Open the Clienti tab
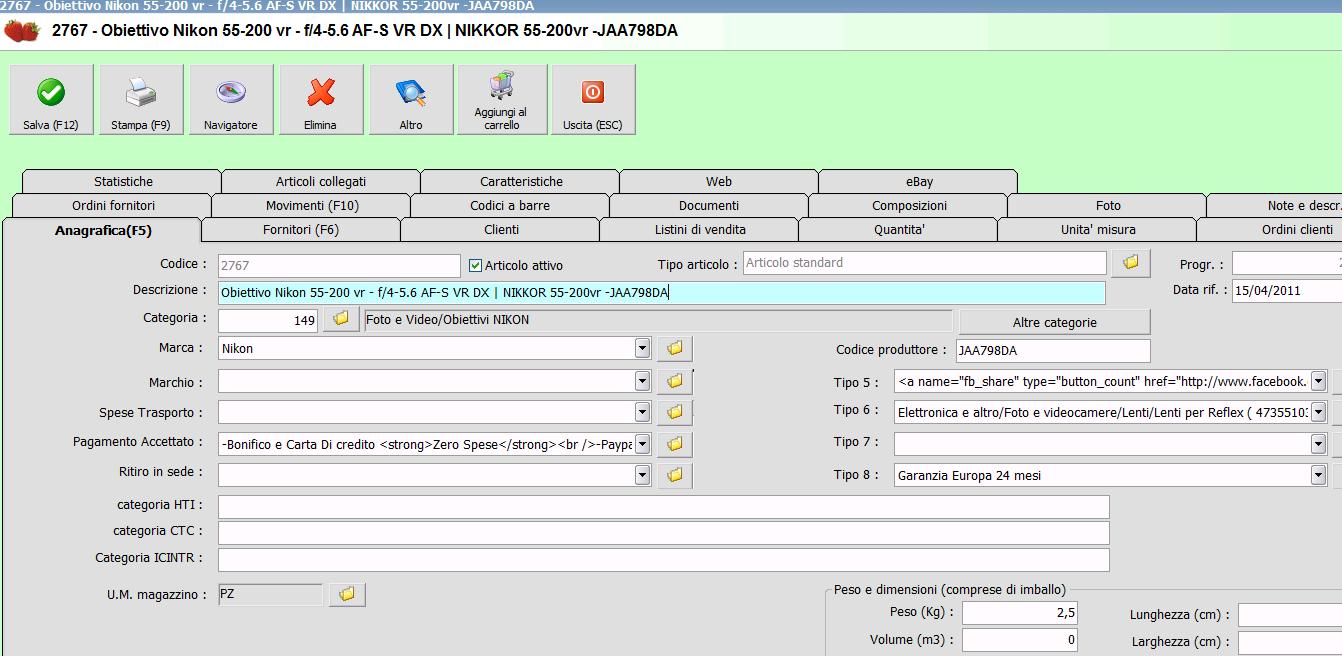1342x656 pixels. click(501, 230)
